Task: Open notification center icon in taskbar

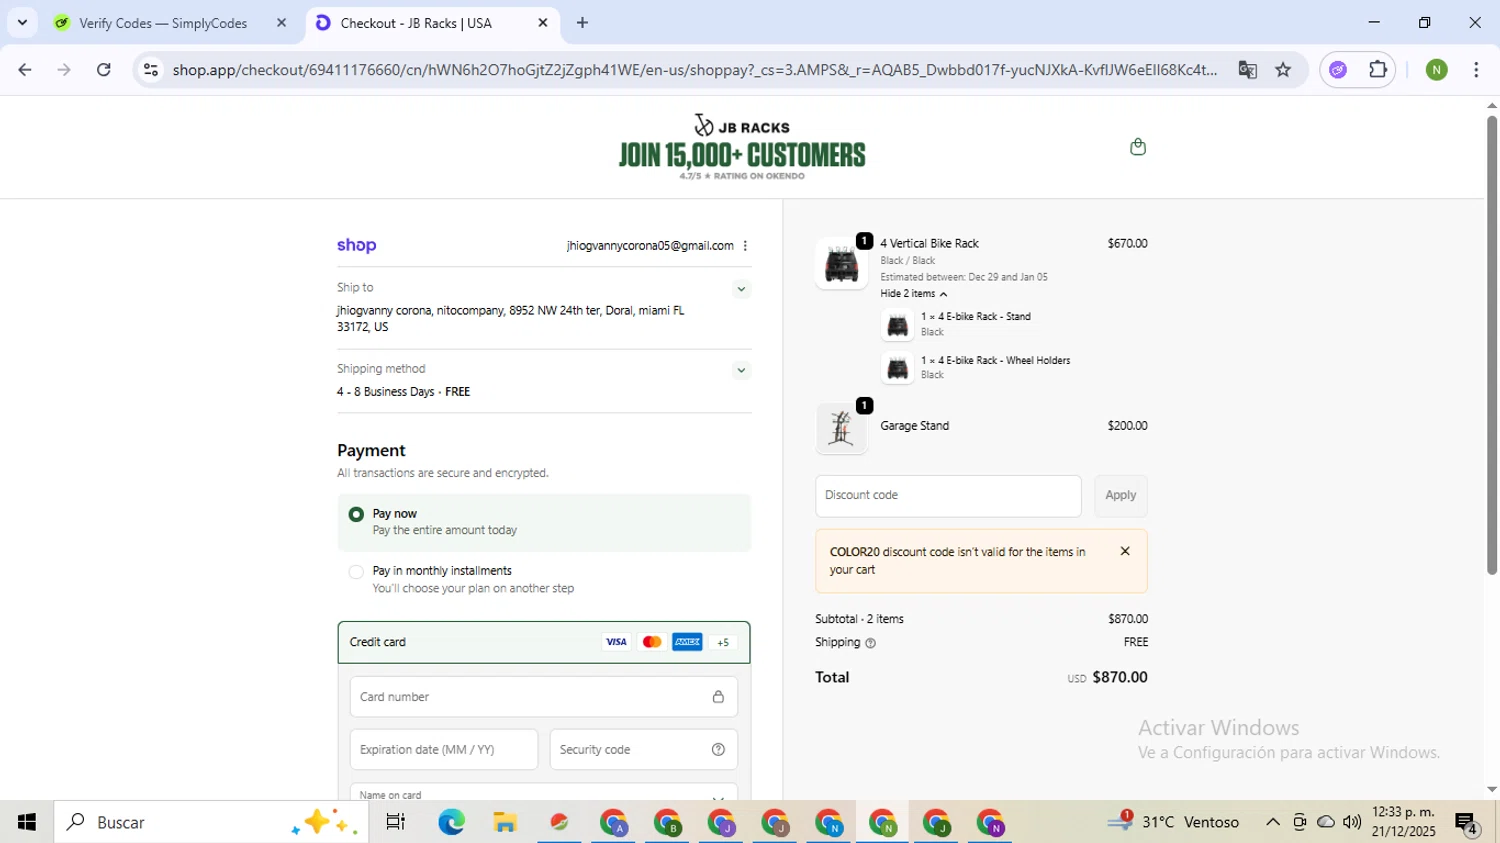Action: coord(1467,824)
